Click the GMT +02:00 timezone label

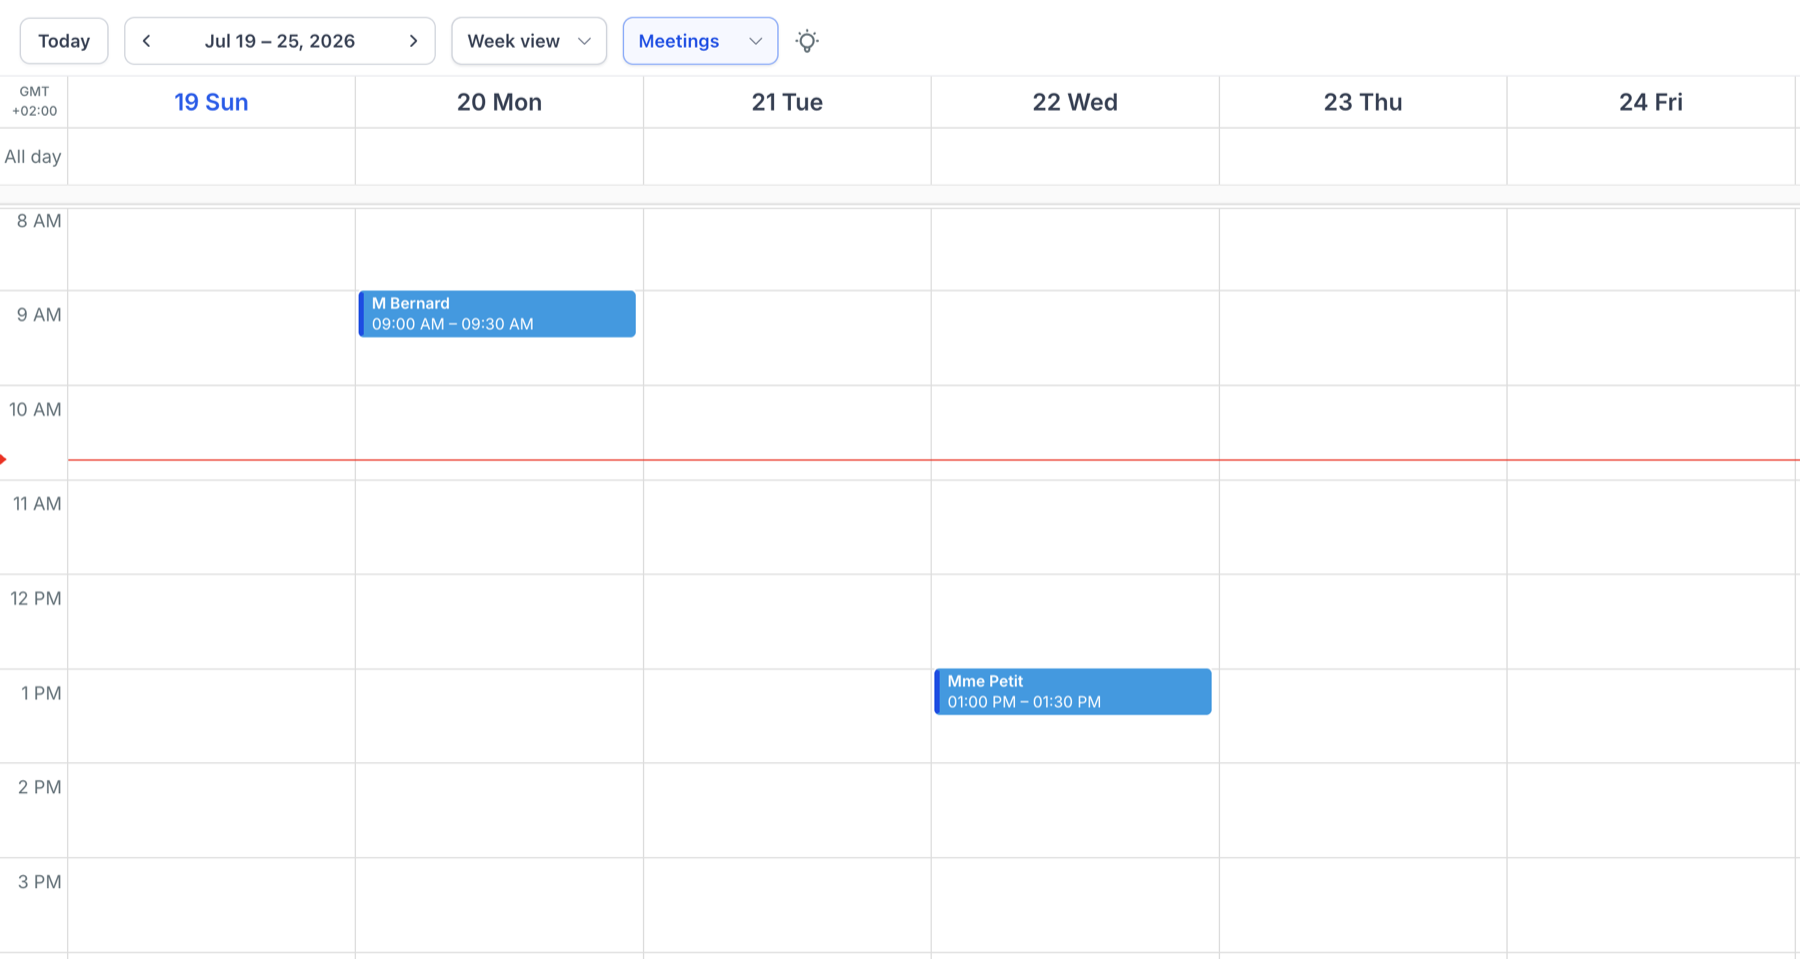pyautogui.click(x=34, y=101)
